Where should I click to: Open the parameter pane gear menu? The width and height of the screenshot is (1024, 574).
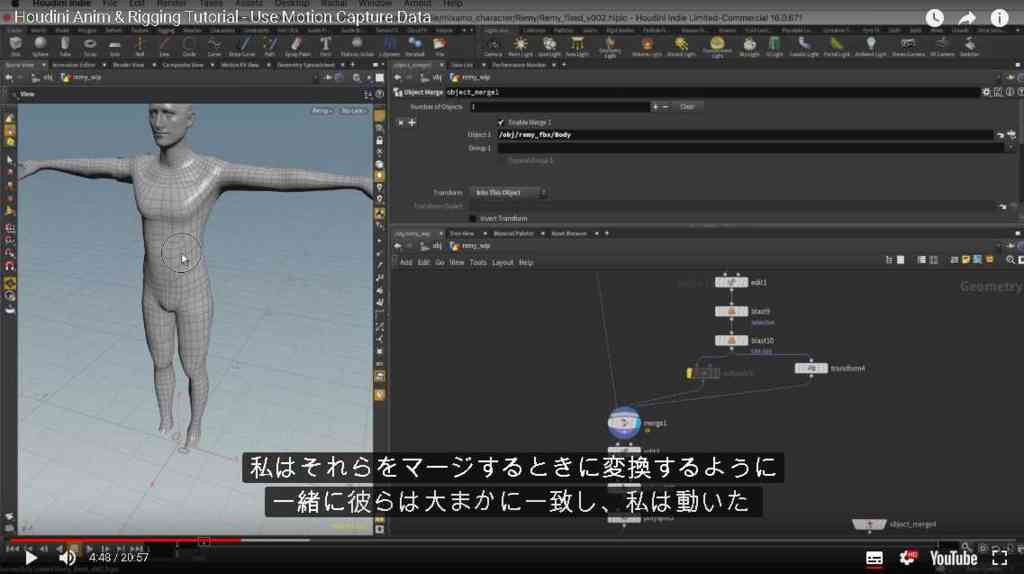(986, 92)
